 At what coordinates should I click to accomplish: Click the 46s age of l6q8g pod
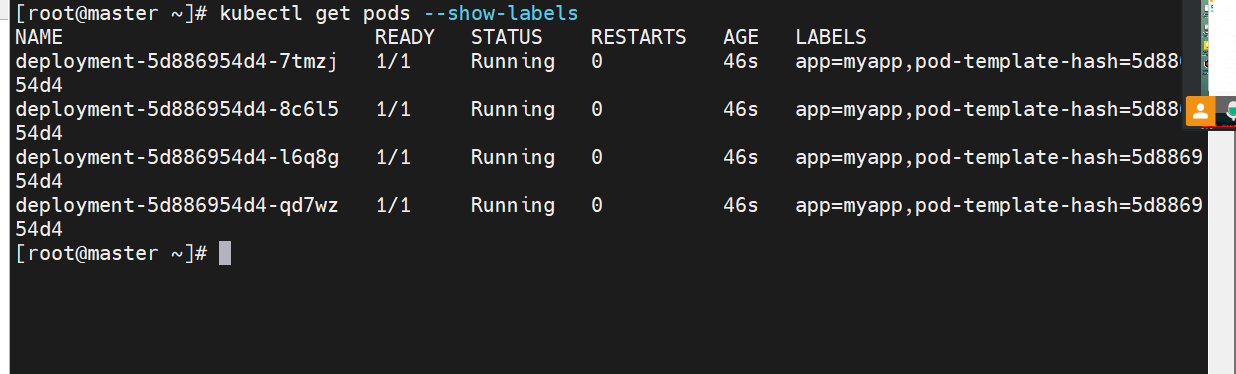(x=741, y=157)
